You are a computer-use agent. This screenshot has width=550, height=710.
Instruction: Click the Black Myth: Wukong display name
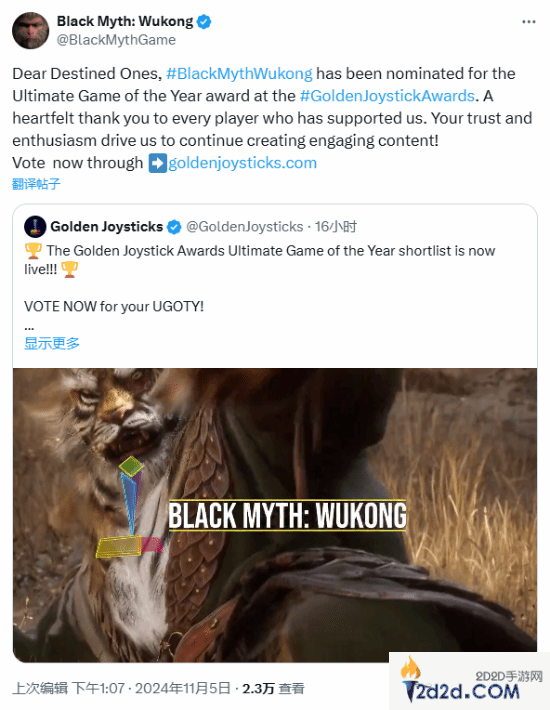125,21
